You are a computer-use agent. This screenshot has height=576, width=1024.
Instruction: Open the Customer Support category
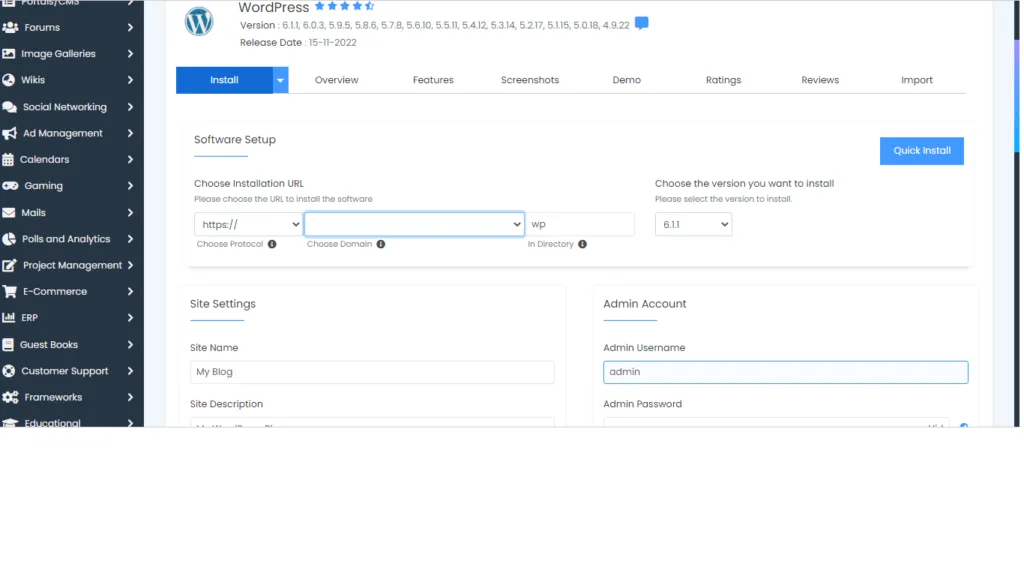[65, 371]
